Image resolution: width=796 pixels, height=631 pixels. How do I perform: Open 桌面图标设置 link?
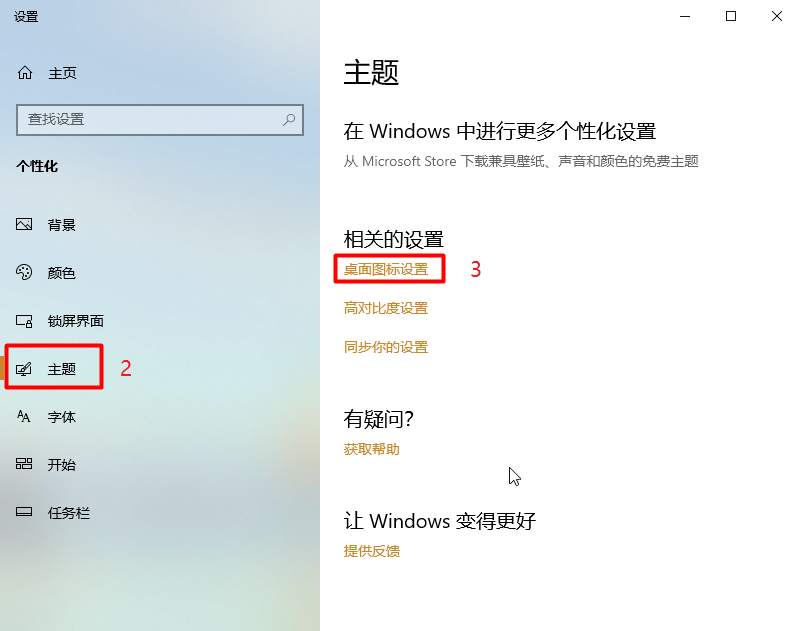(x=386, y=269)
